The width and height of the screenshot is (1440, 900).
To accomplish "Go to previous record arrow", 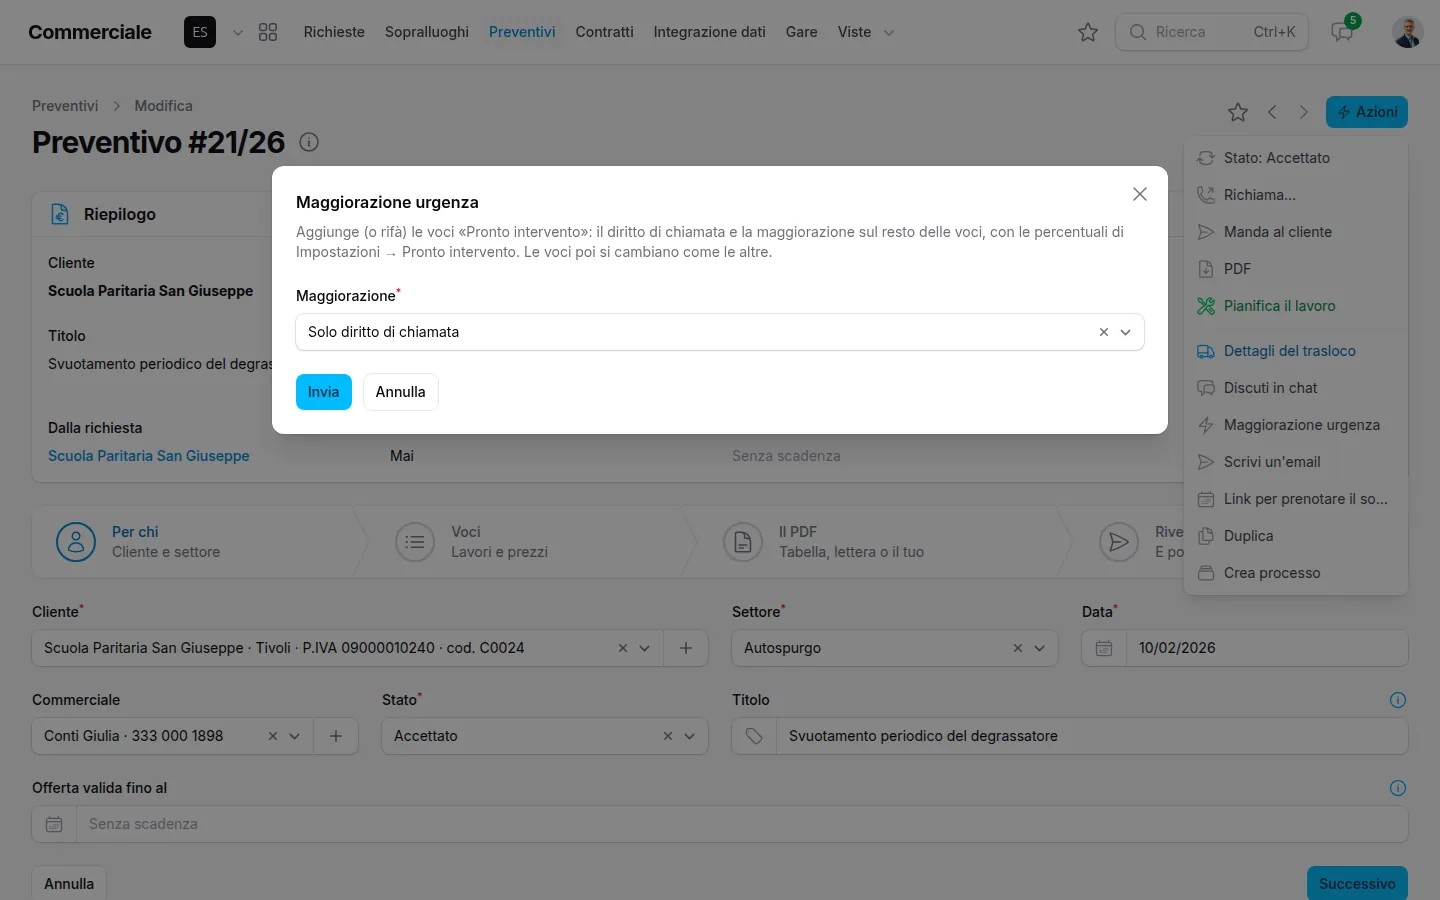I will point(1272,112).
